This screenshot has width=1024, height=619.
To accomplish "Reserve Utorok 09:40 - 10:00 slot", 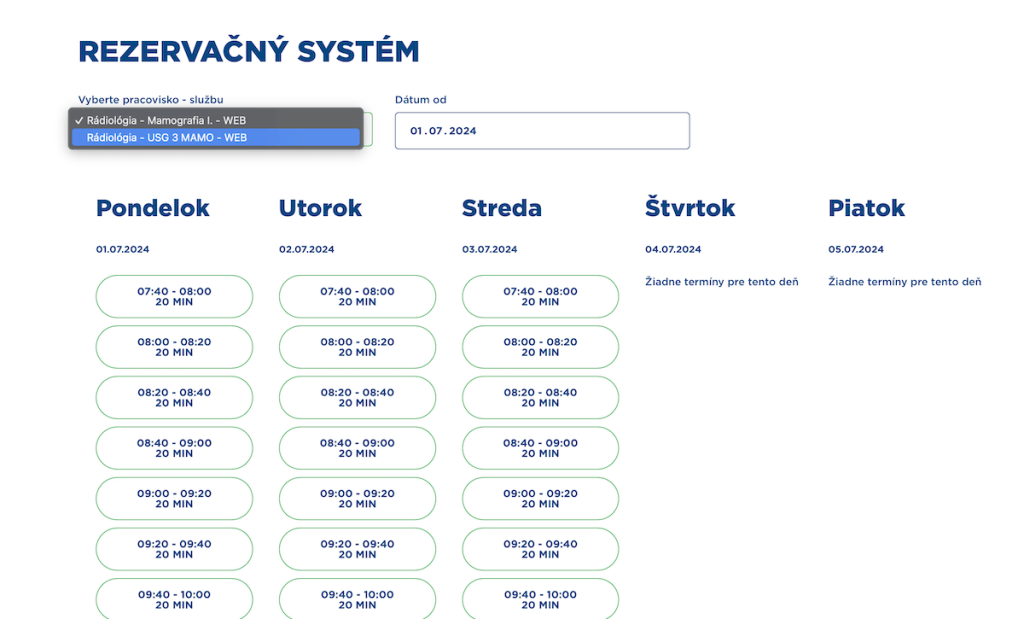I will pyautogui.click(x=357, y=599).
